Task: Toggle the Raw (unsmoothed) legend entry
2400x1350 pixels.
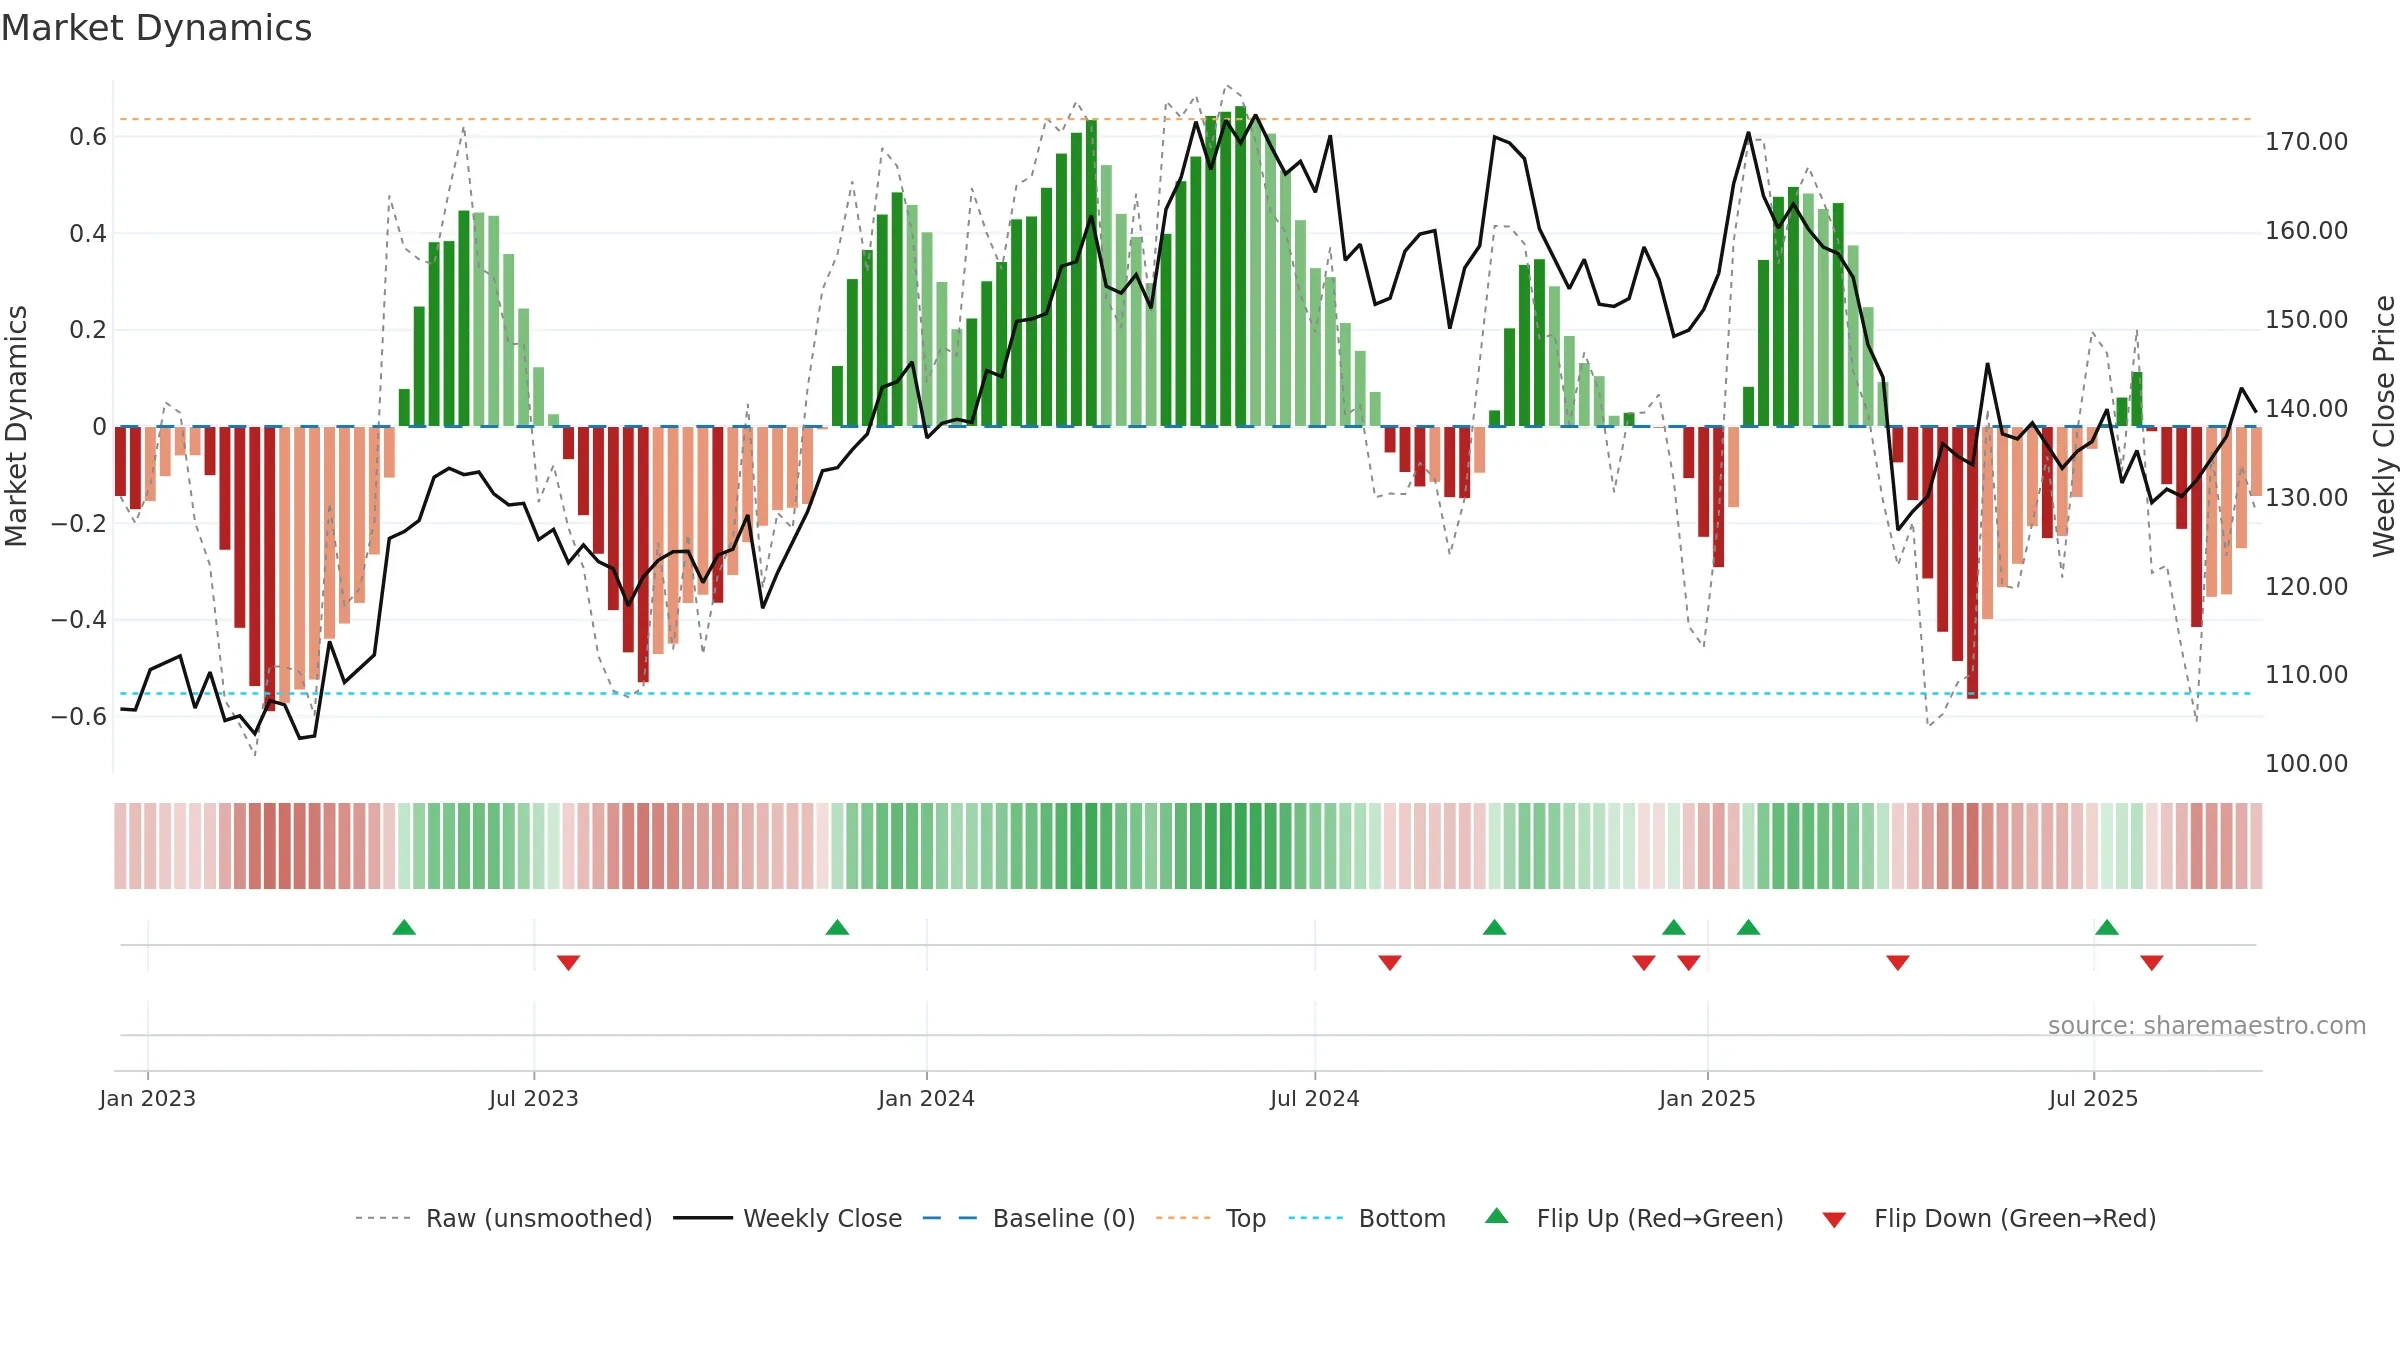Action: tap(539, 1218)
